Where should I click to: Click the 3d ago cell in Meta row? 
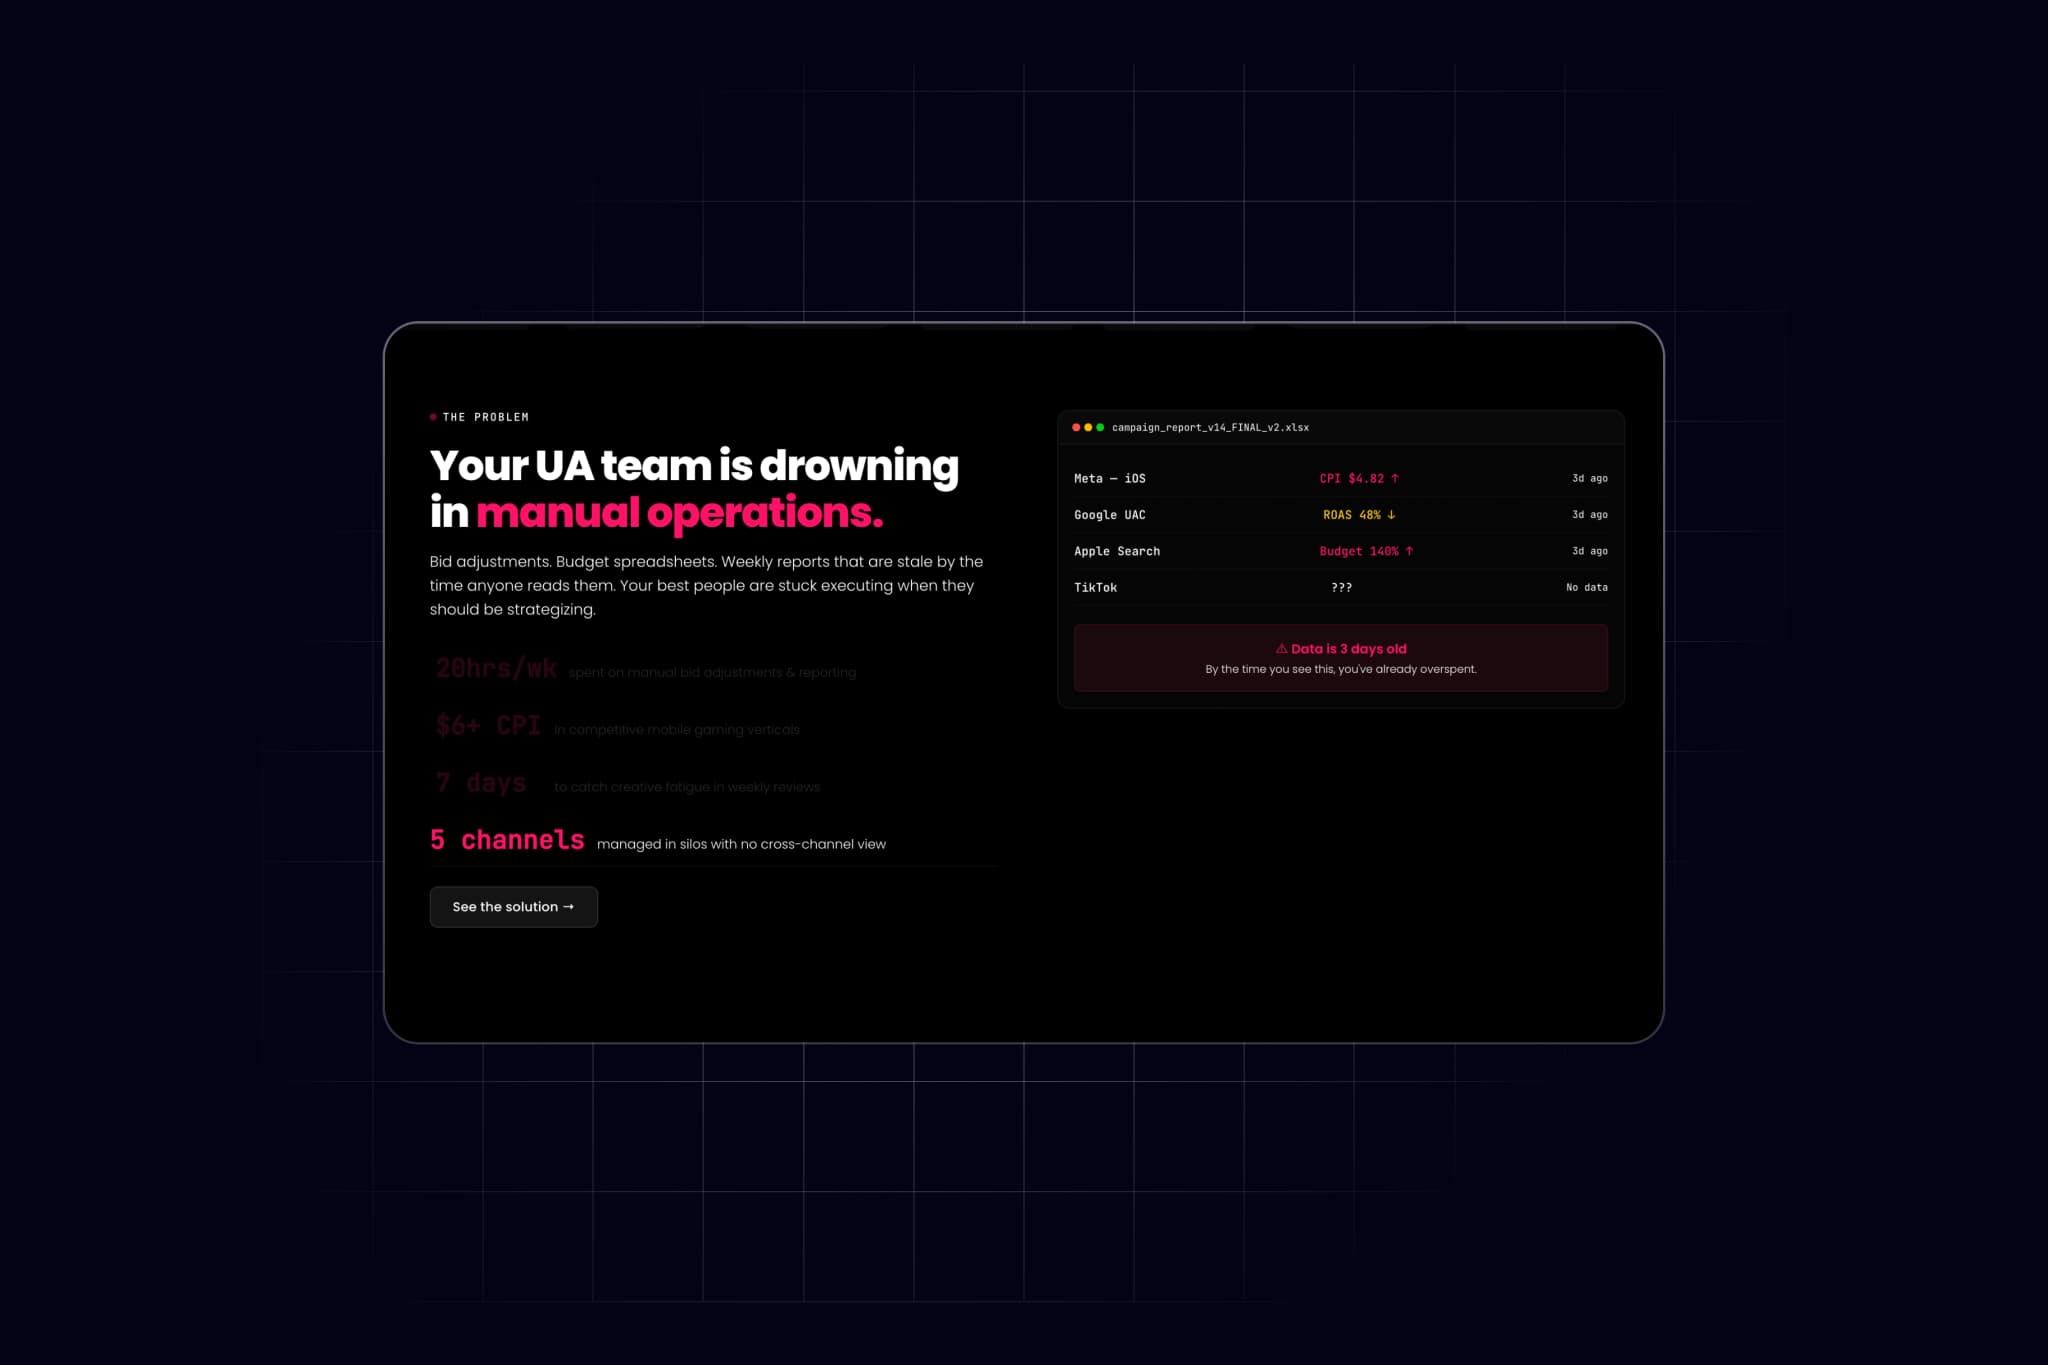(x=1590, y=478)
